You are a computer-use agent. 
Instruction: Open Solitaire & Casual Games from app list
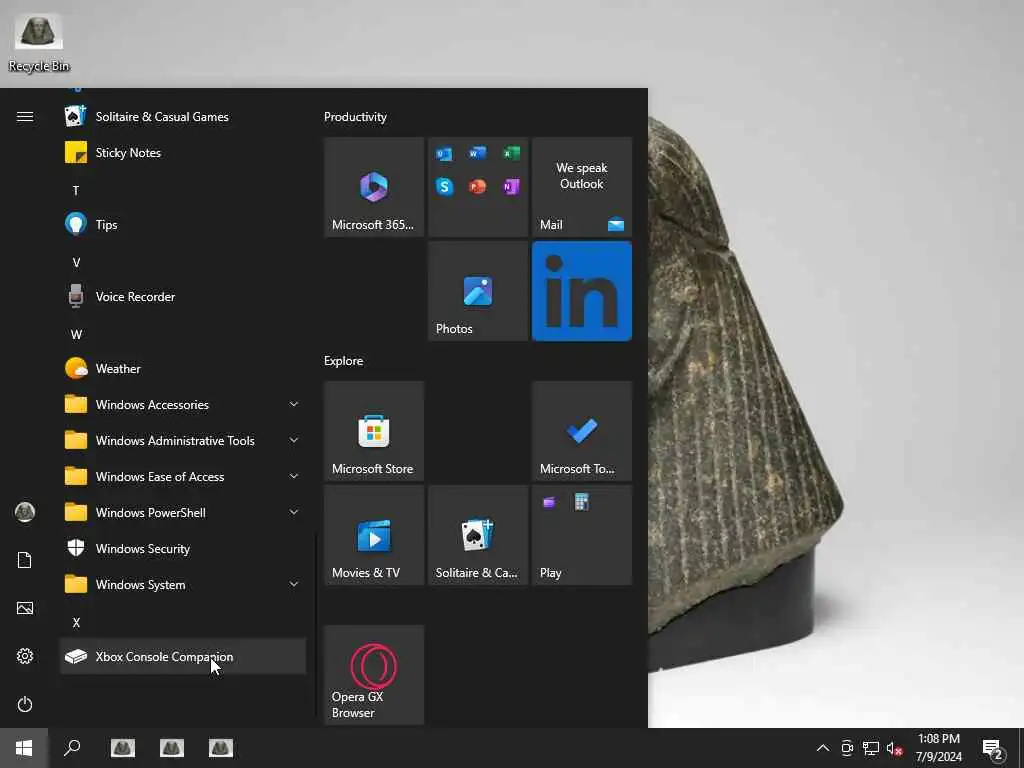[x=183, y=117]
